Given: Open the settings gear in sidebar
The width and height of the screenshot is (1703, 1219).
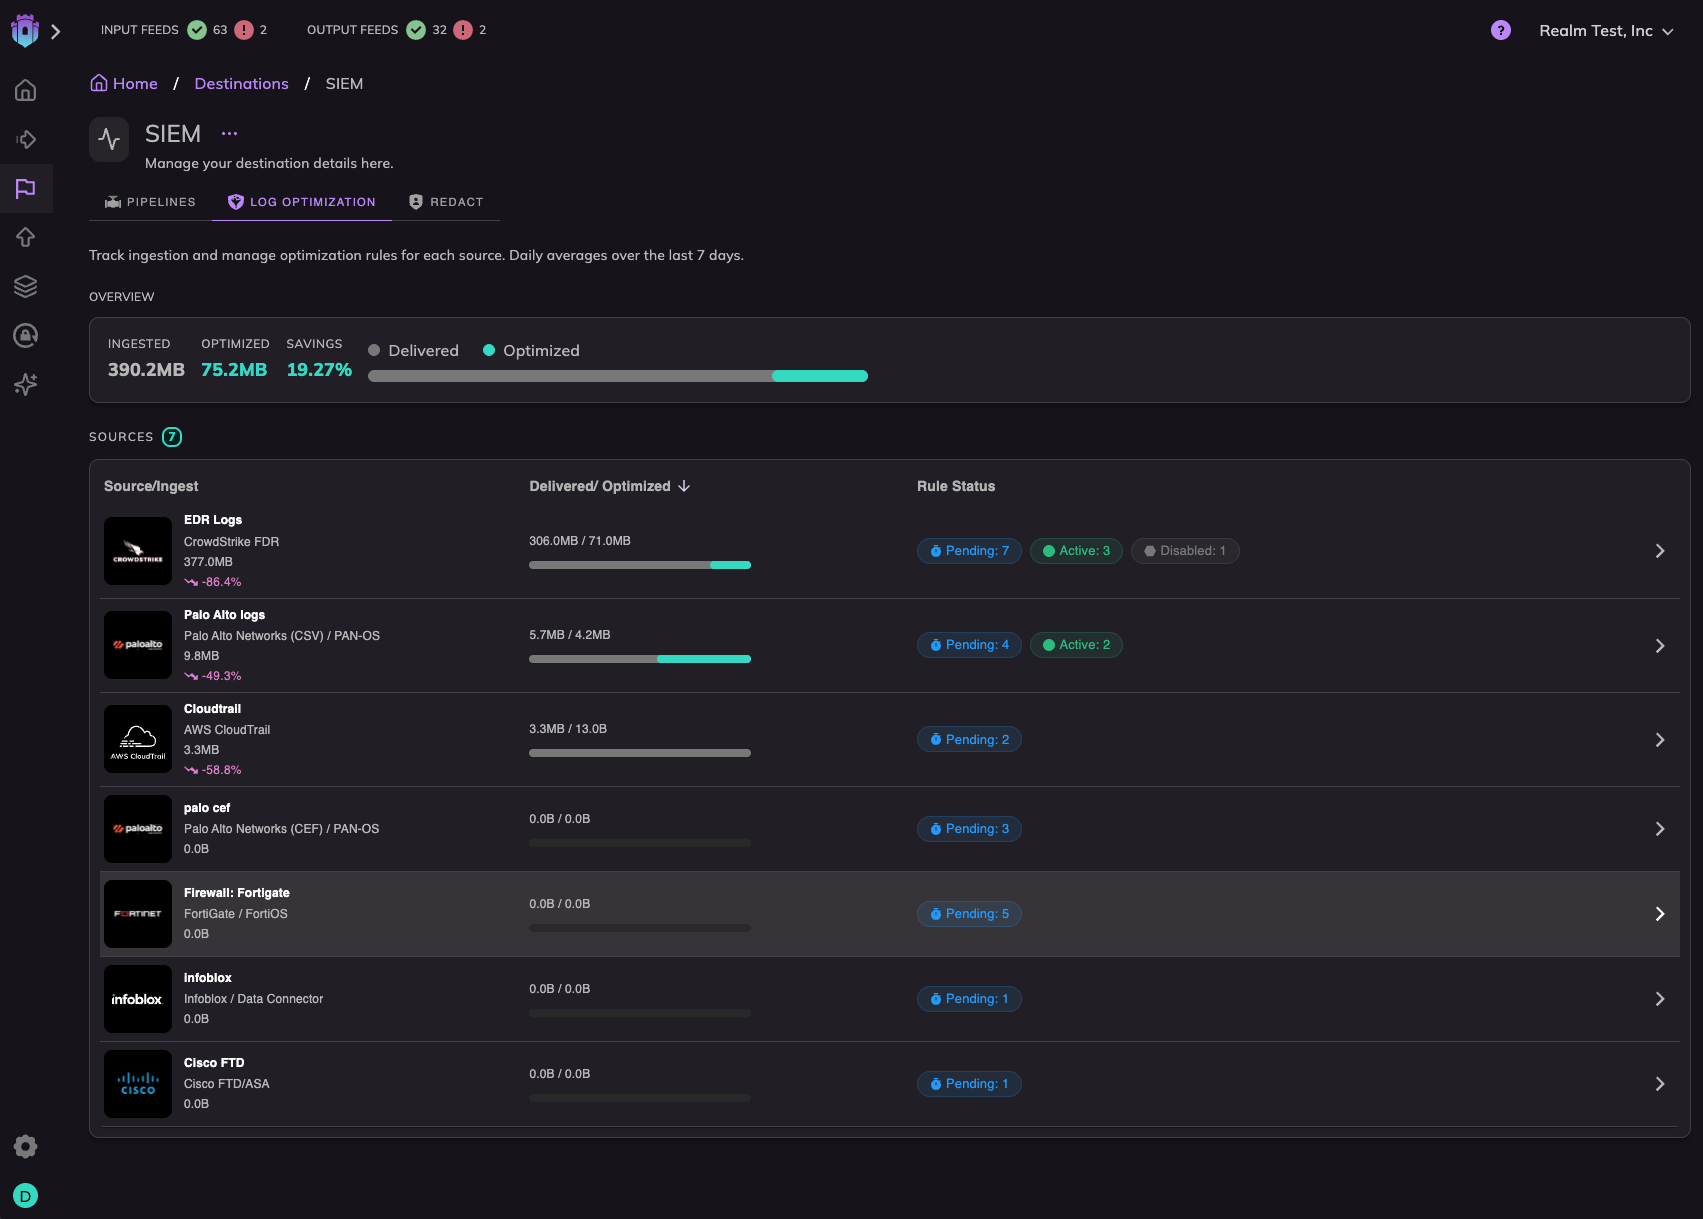Looking at the screenshot, I should (x=26, y=1146).
